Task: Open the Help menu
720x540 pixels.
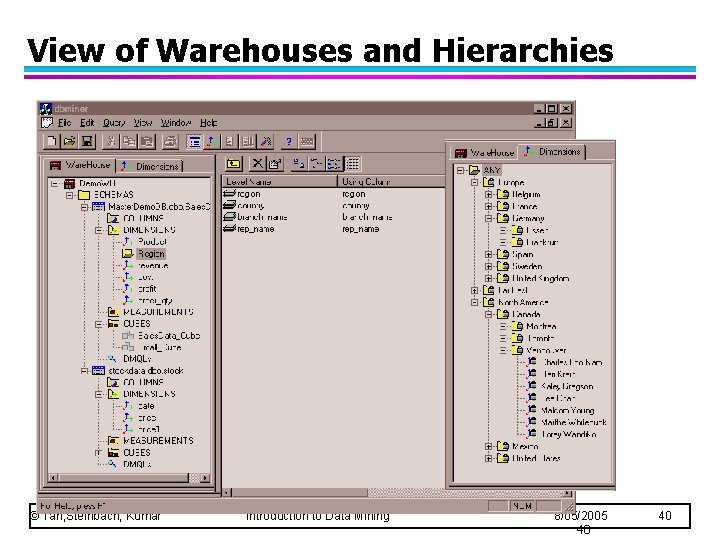Action: (x=208, y=123)
